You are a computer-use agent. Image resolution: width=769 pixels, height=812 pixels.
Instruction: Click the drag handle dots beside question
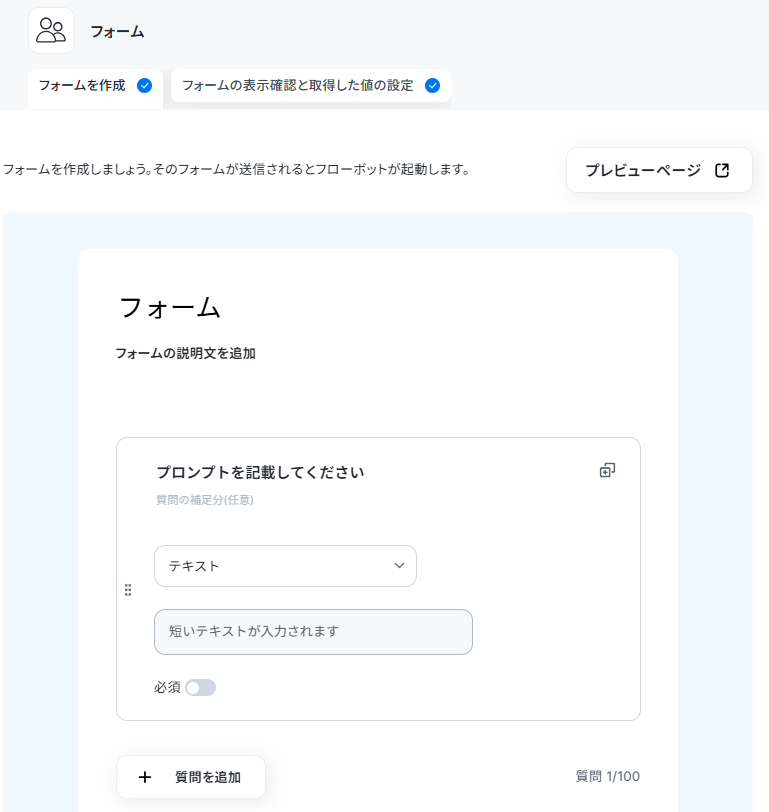point(128,590)
